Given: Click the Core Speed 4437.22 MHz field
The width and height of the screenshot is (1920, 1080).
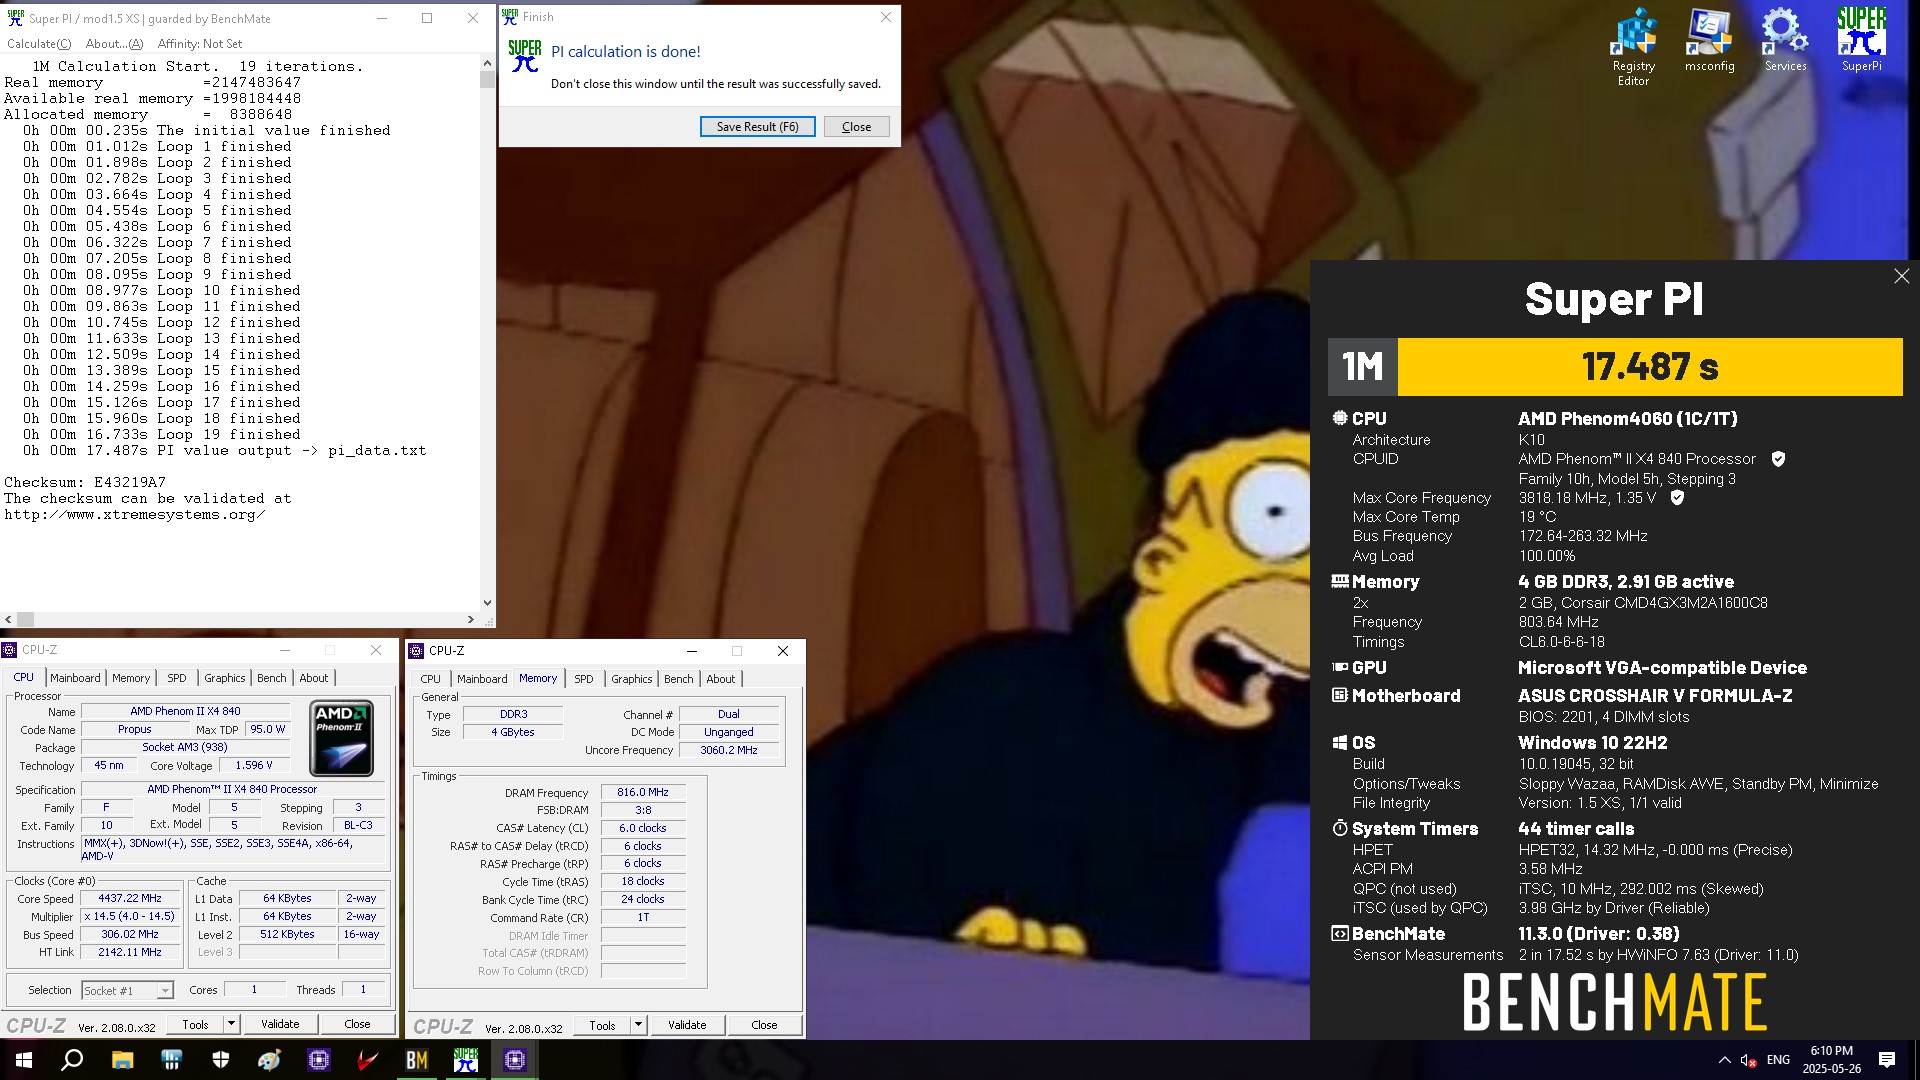Looking at the screenshot, I should (x=130, y=899).
